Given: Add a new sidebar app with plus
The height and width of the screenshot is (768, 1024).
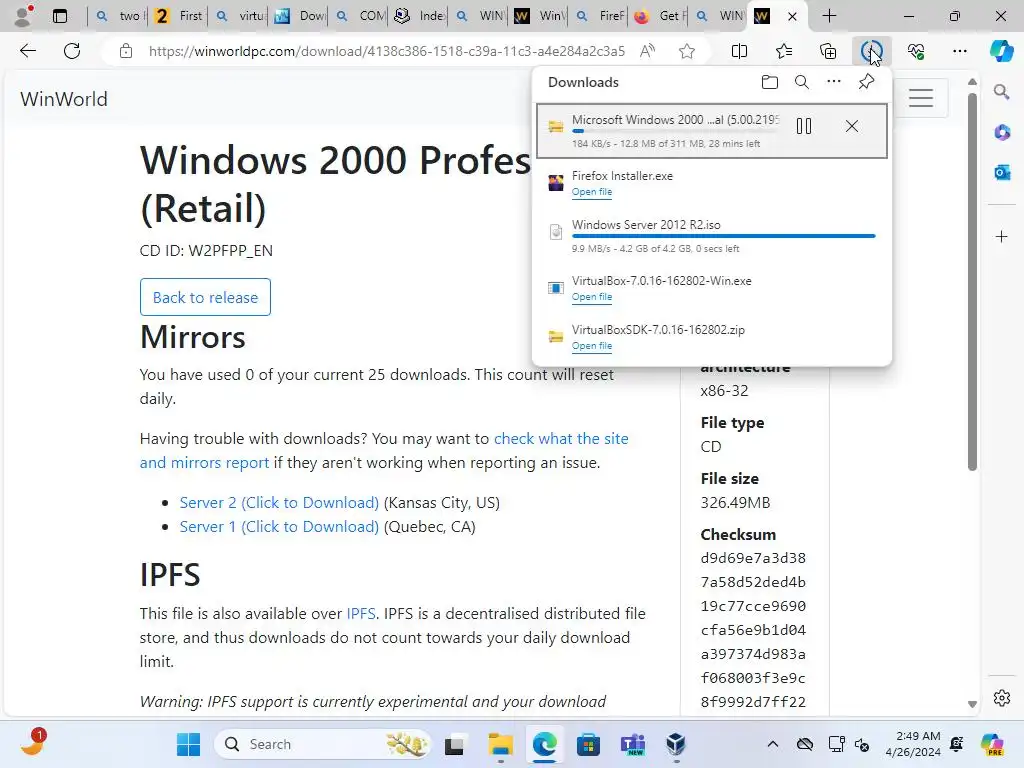Looking at the screenshot, I should (1001, 236).
